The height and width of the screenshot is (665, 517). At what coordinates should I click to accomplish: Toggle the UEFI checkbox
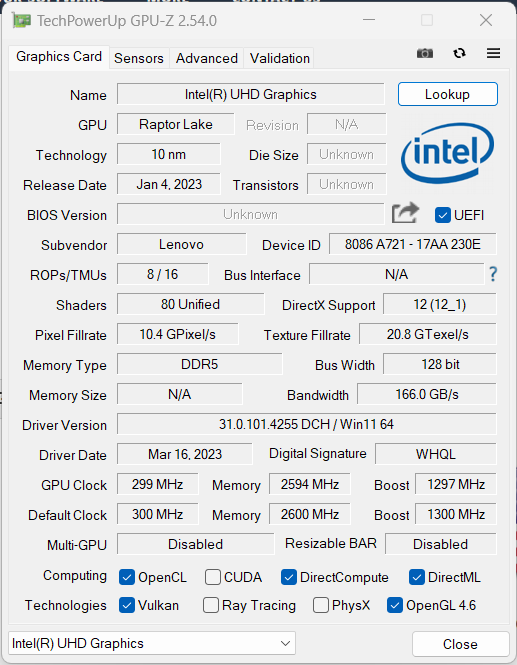point(442,215)
